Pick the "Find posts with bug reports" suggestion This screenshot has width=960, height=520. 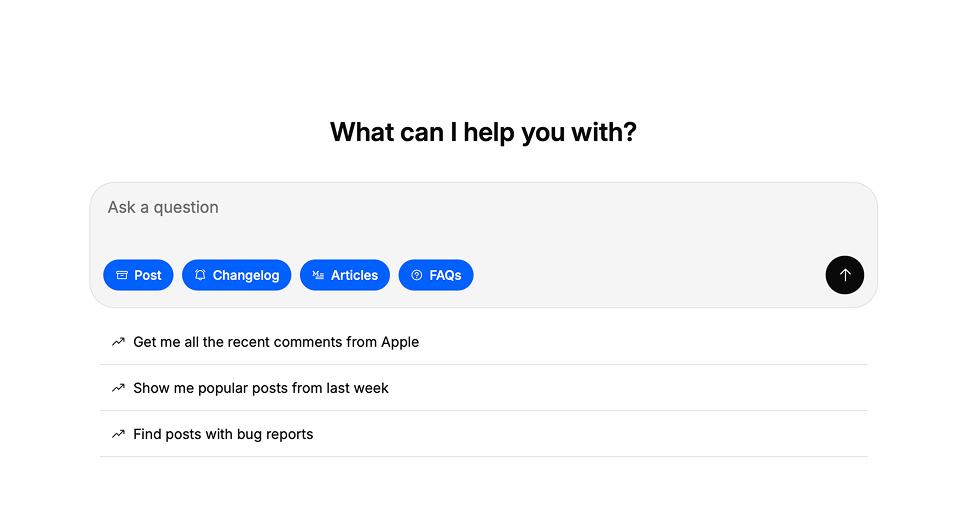tap(223, 434)
